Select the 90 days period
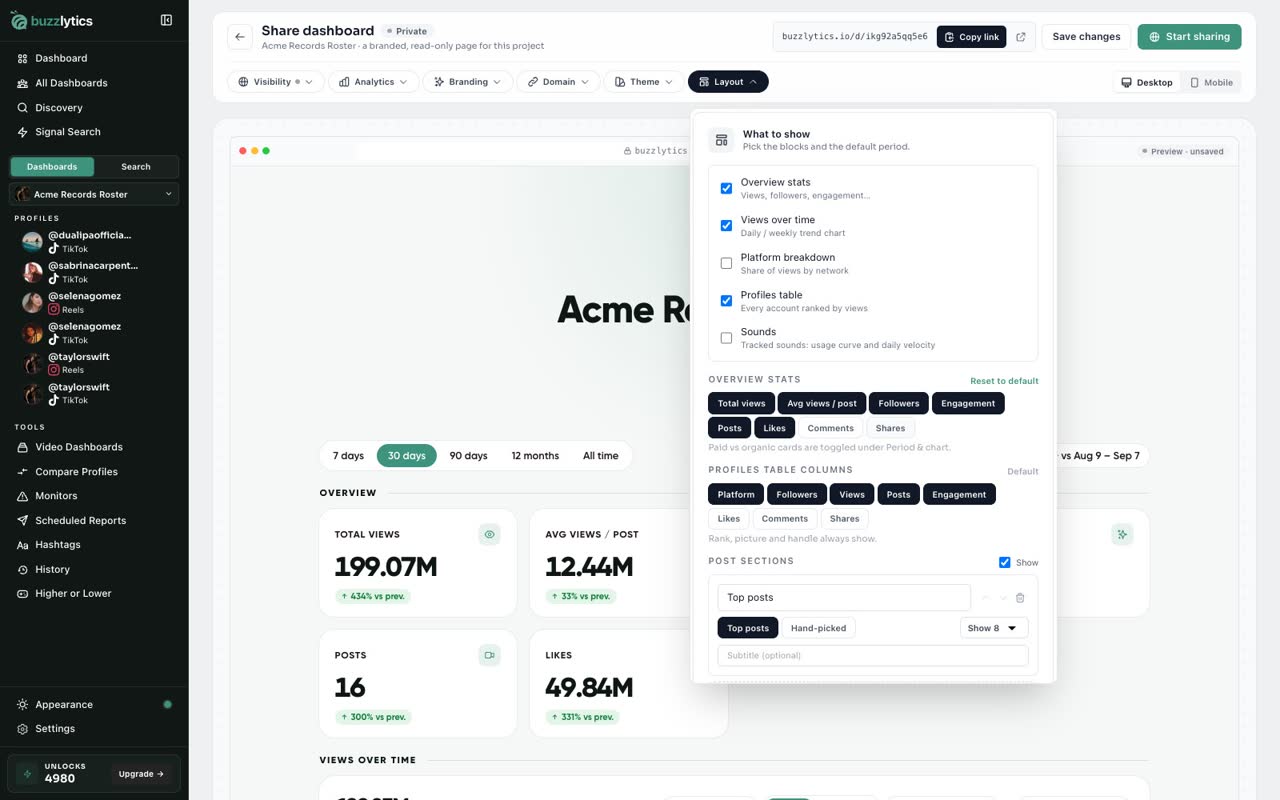The height and width of the screenshot is (800, 1280). pos(468,456)
